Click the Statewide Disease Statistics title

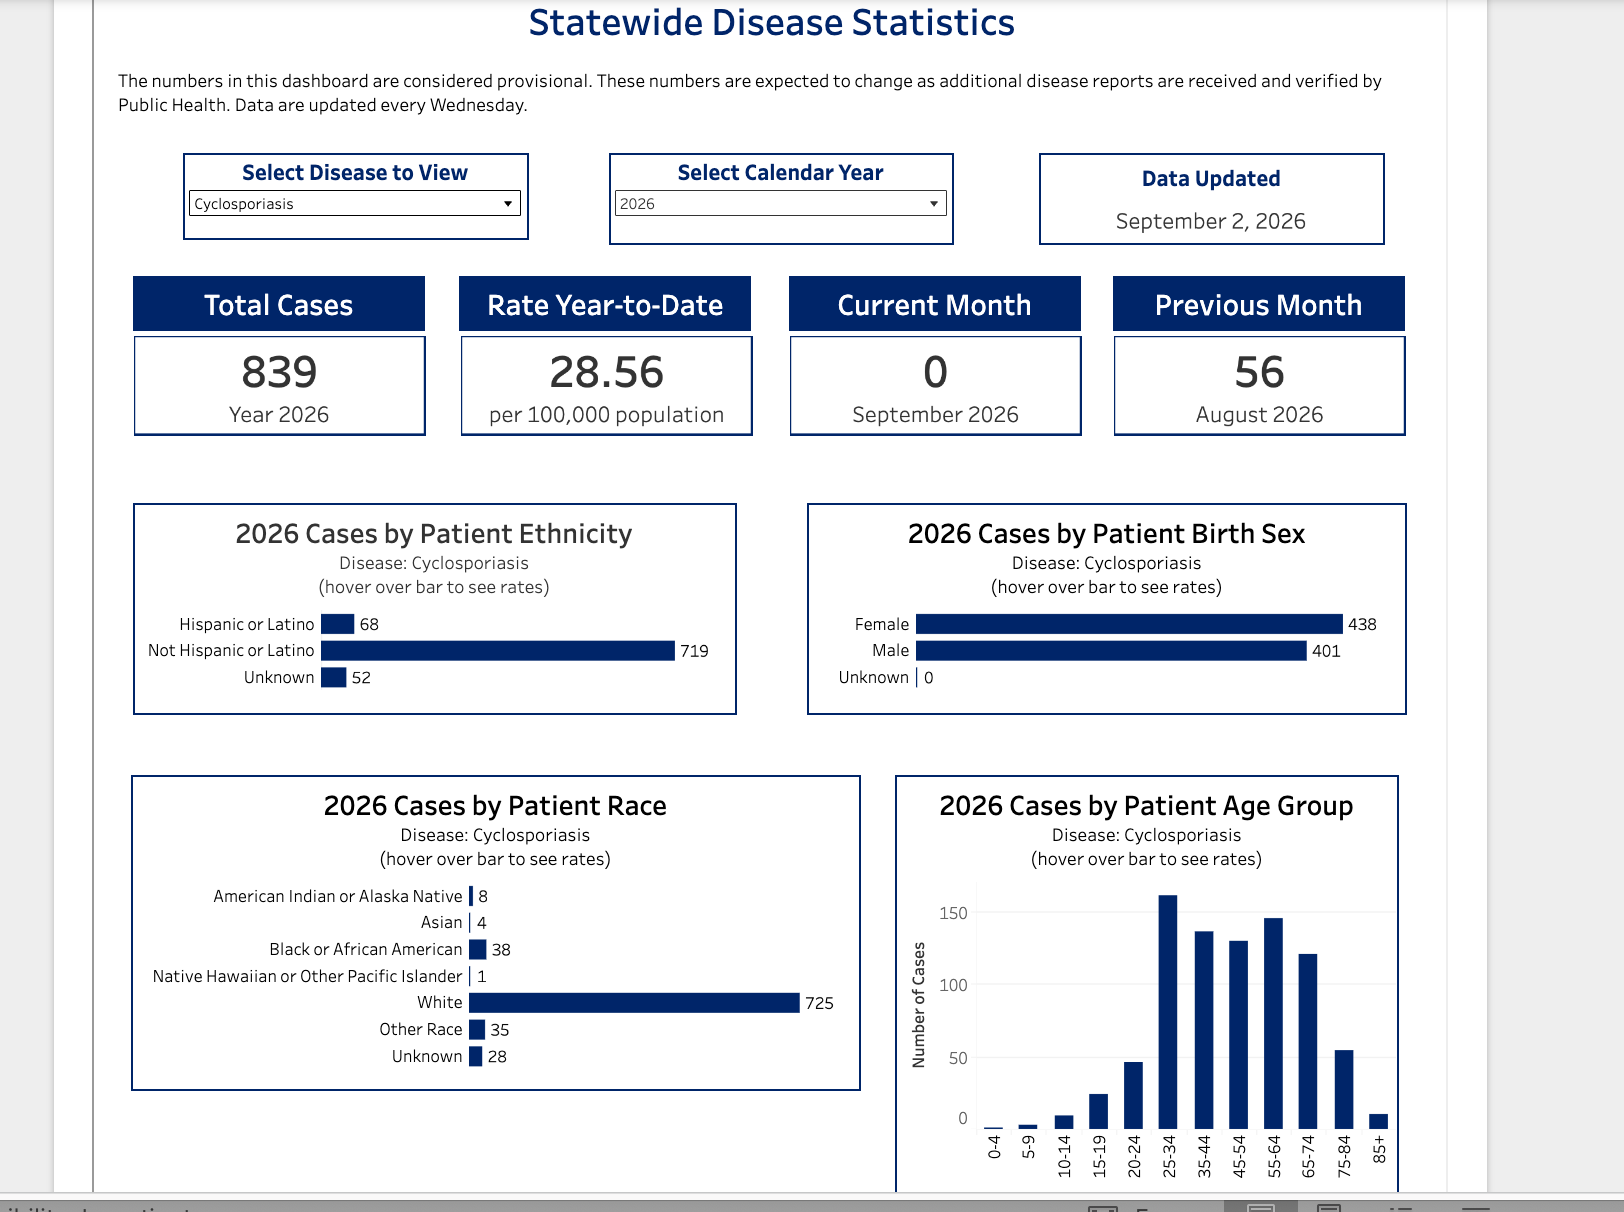pos(772,22)
